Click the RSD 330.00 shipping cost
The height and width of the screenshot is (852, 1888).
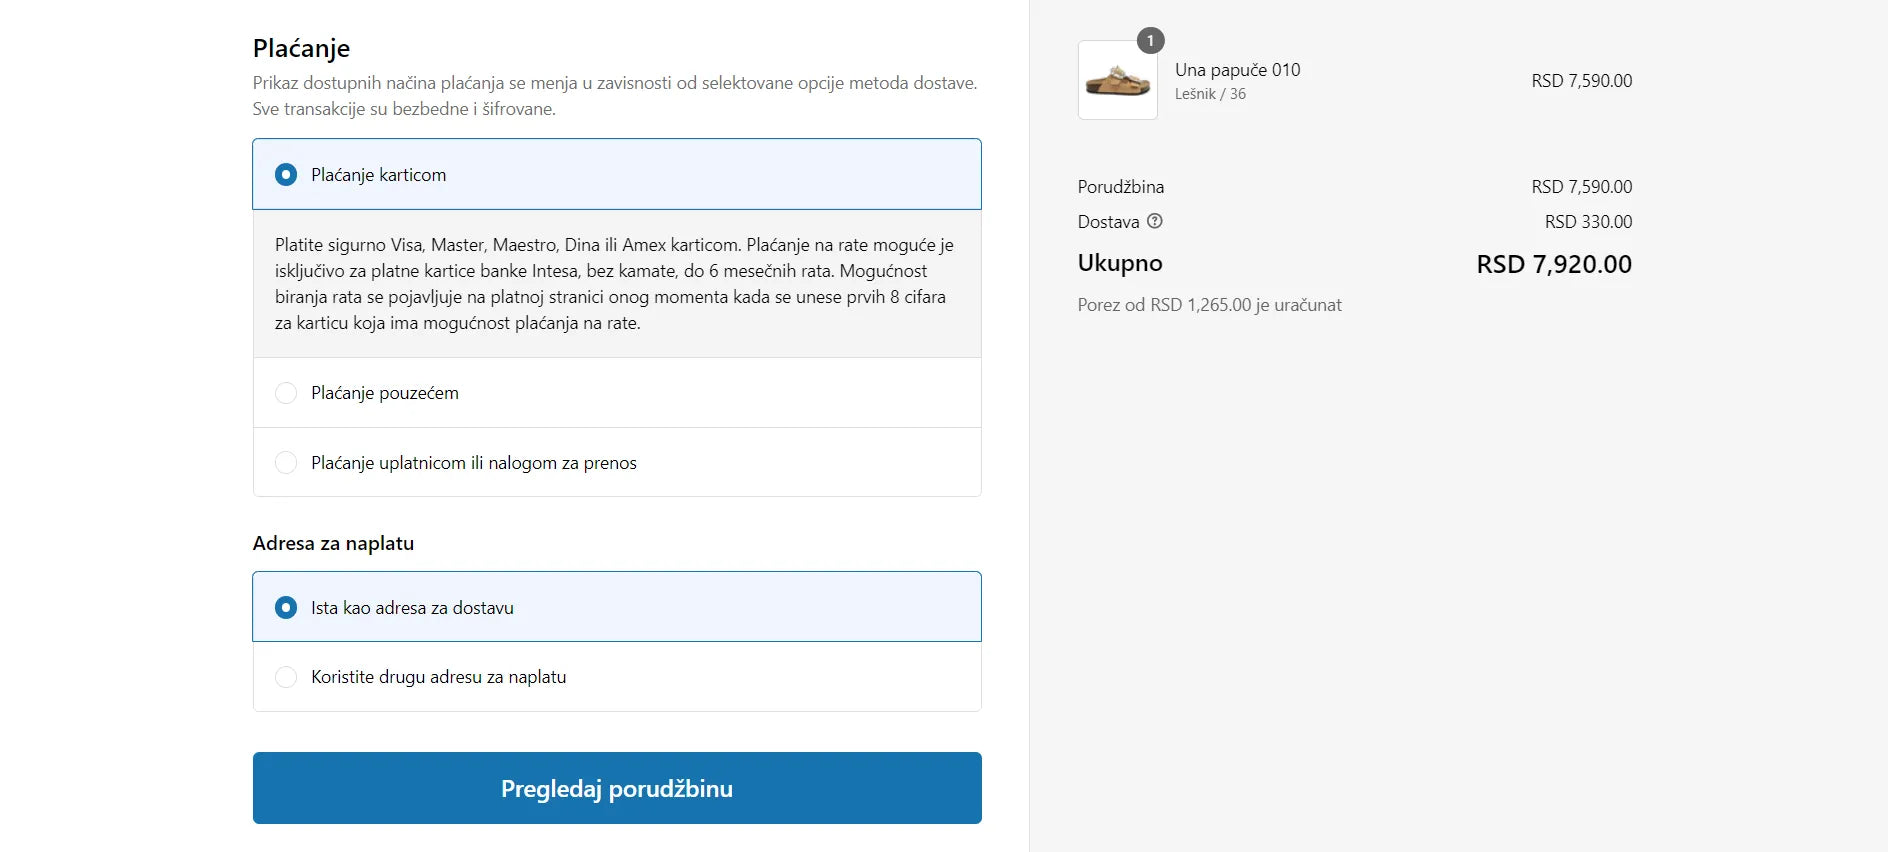coord(1588,222)
